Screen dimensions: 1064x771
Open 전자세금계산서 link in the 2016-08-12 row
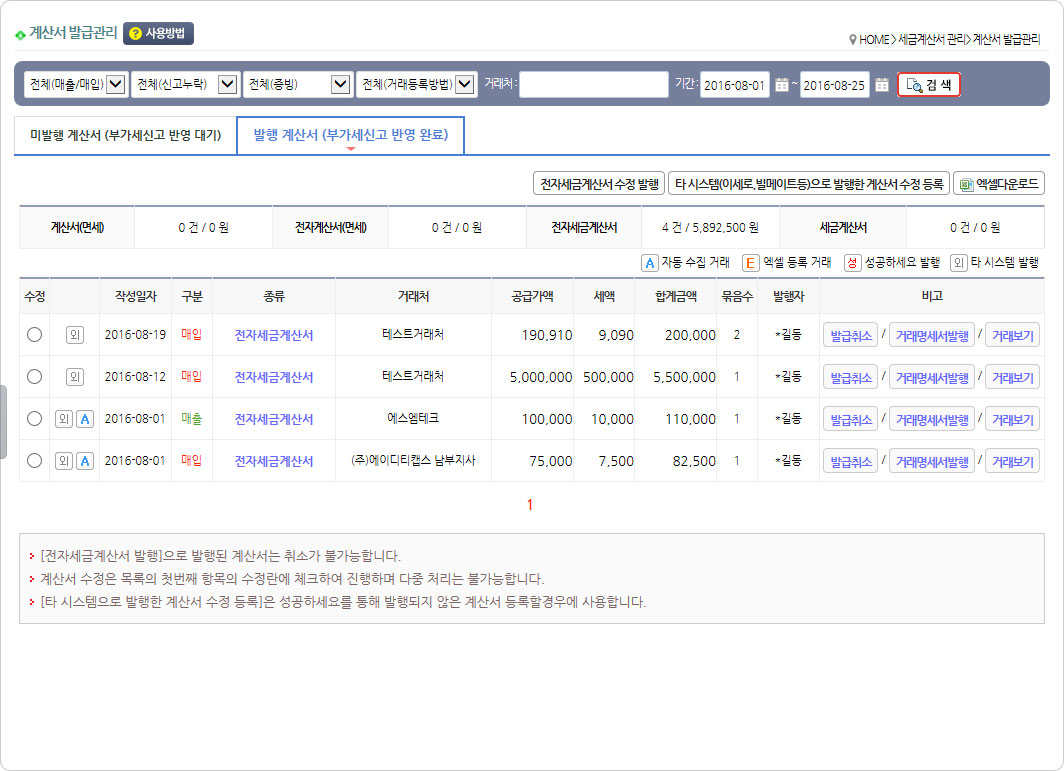[x=273, y=377]
